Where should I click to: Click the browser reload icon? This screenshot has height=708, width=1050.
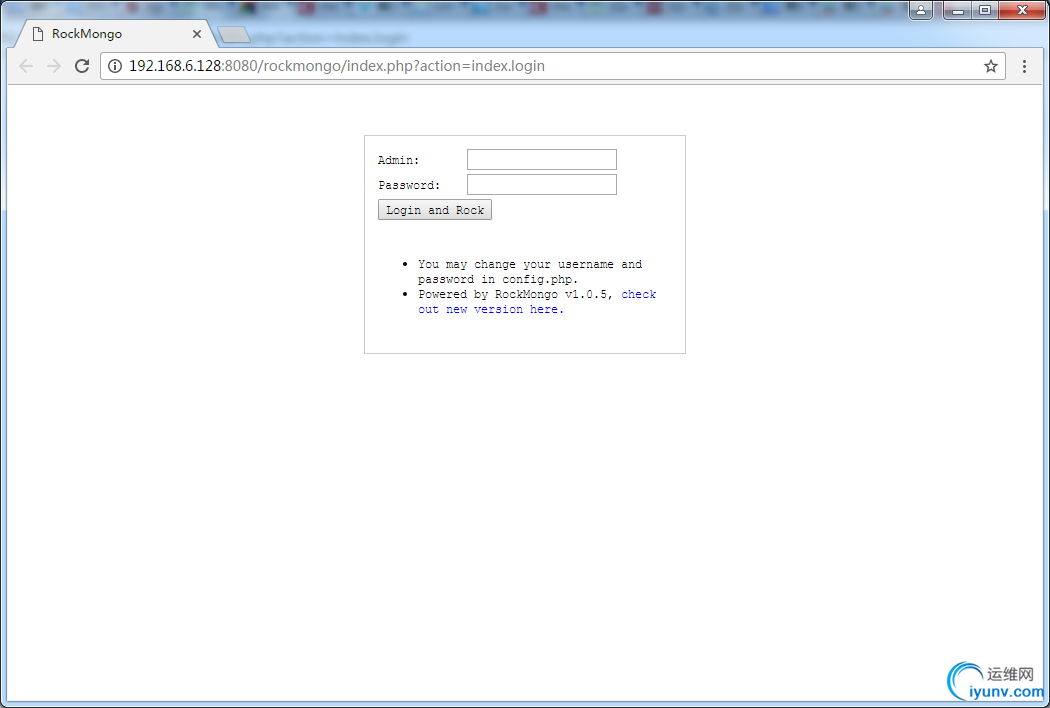pyautogui.click(x=82, y=66)
